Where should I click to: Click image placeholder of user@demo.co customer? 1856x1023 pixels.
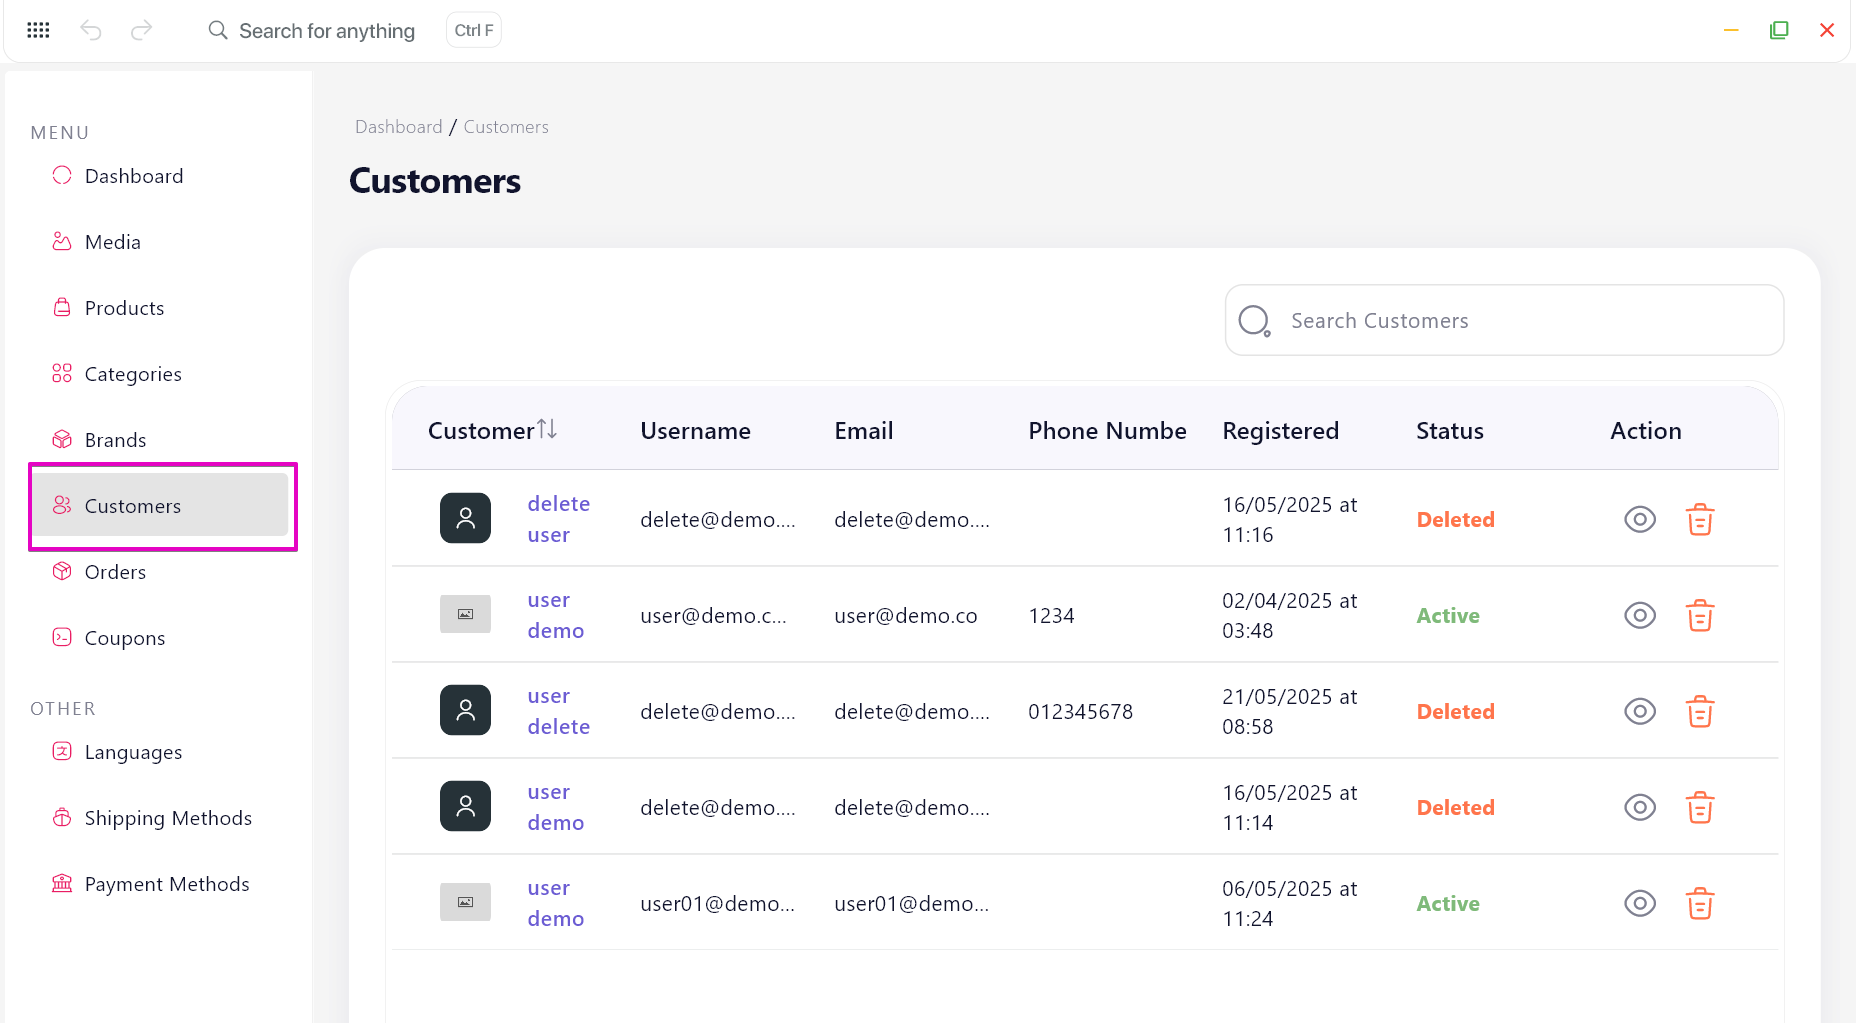[465, 614]
